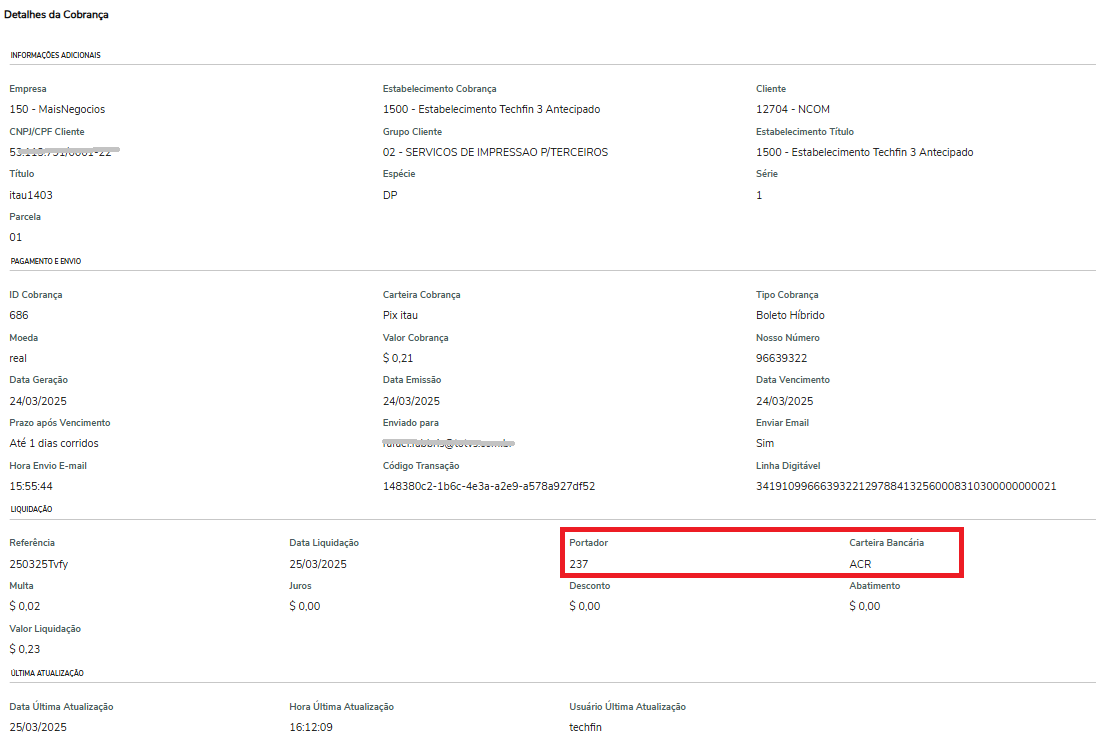Click the PAGAMENTO E ENVIO section header
Viewport: 1096px width, 740px height.
tap(46, 261)
